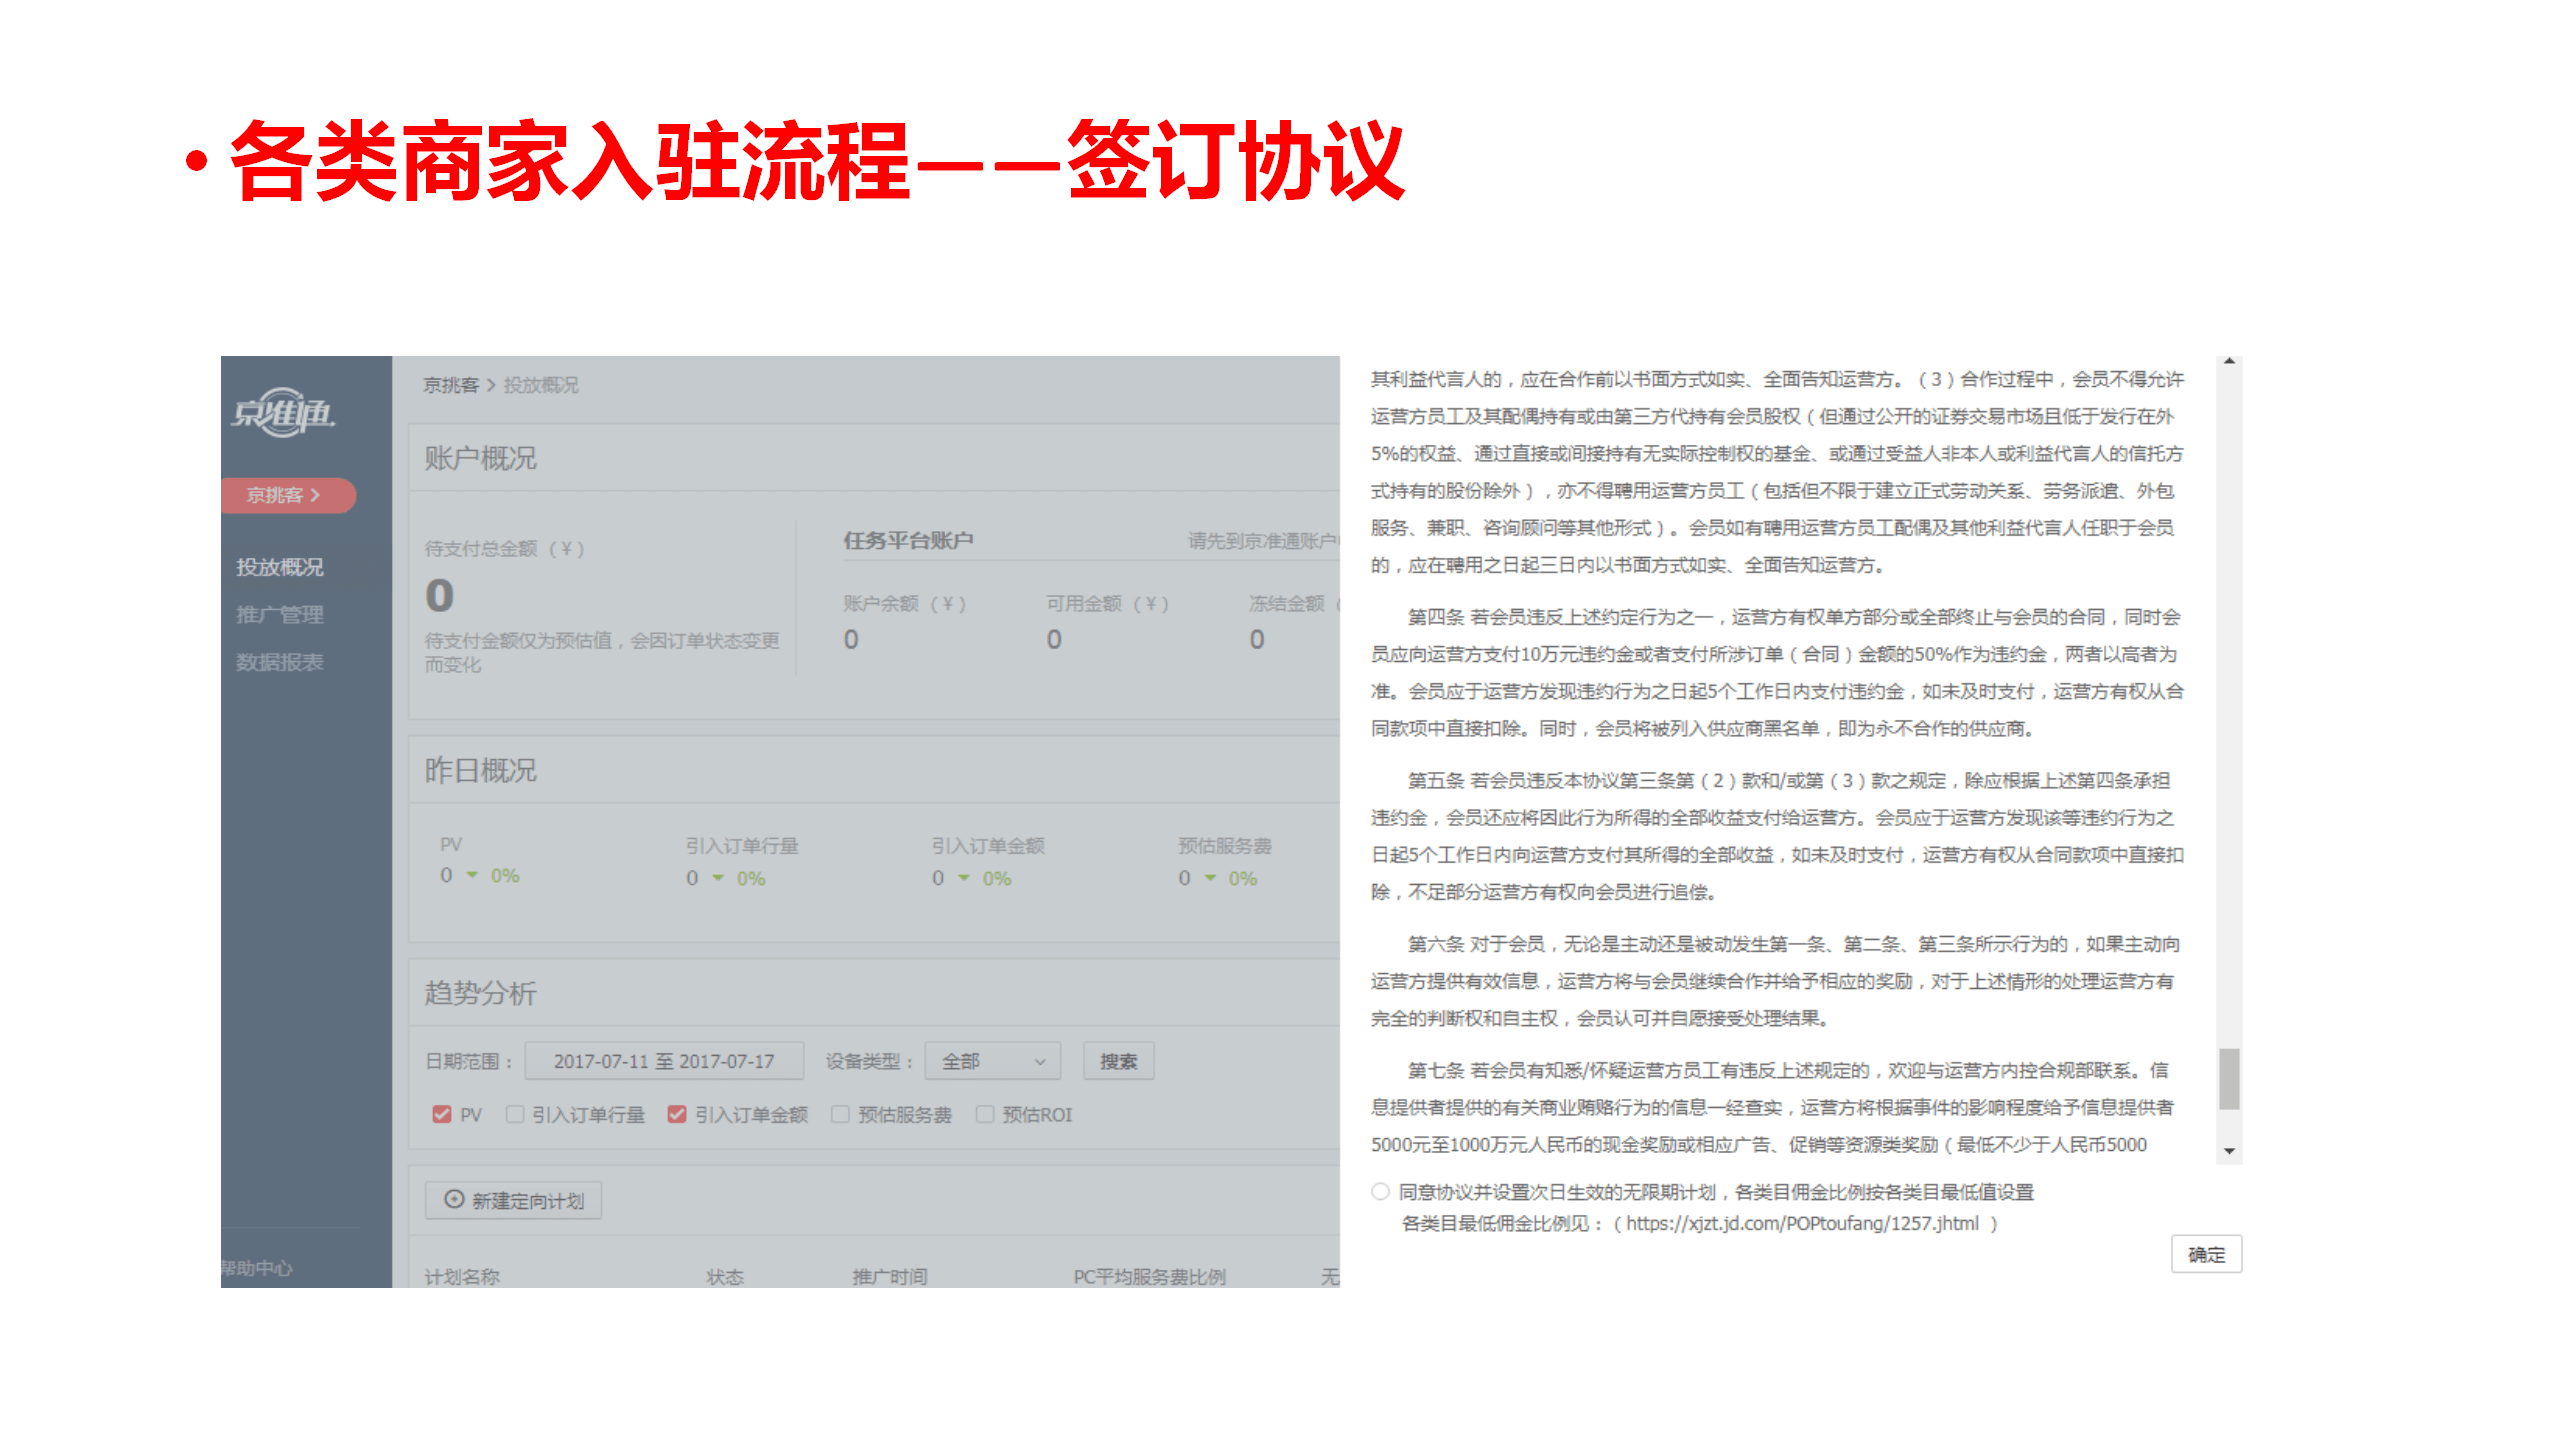The height and width of the screenshot is (1440, 2560).
Task: Click 引入订单金额 trend arrow icon
Action: 964,878
